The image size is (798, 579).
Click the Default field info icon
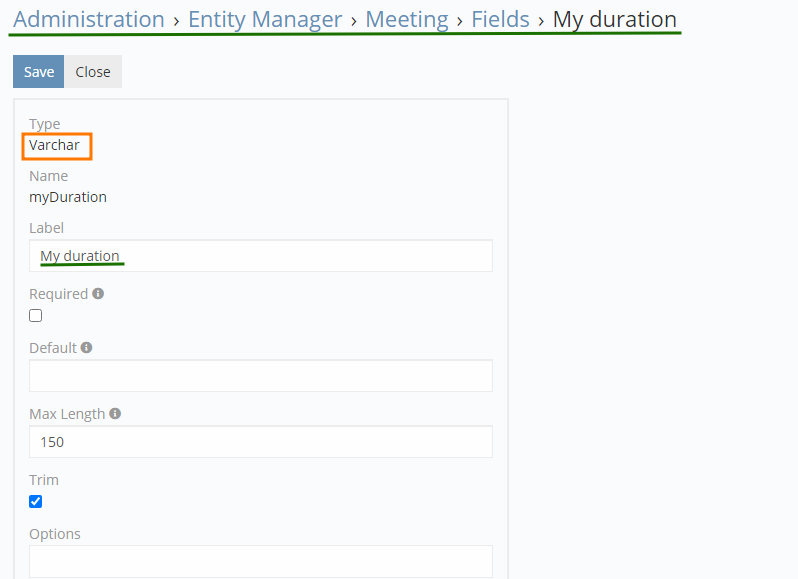(87, 348)
